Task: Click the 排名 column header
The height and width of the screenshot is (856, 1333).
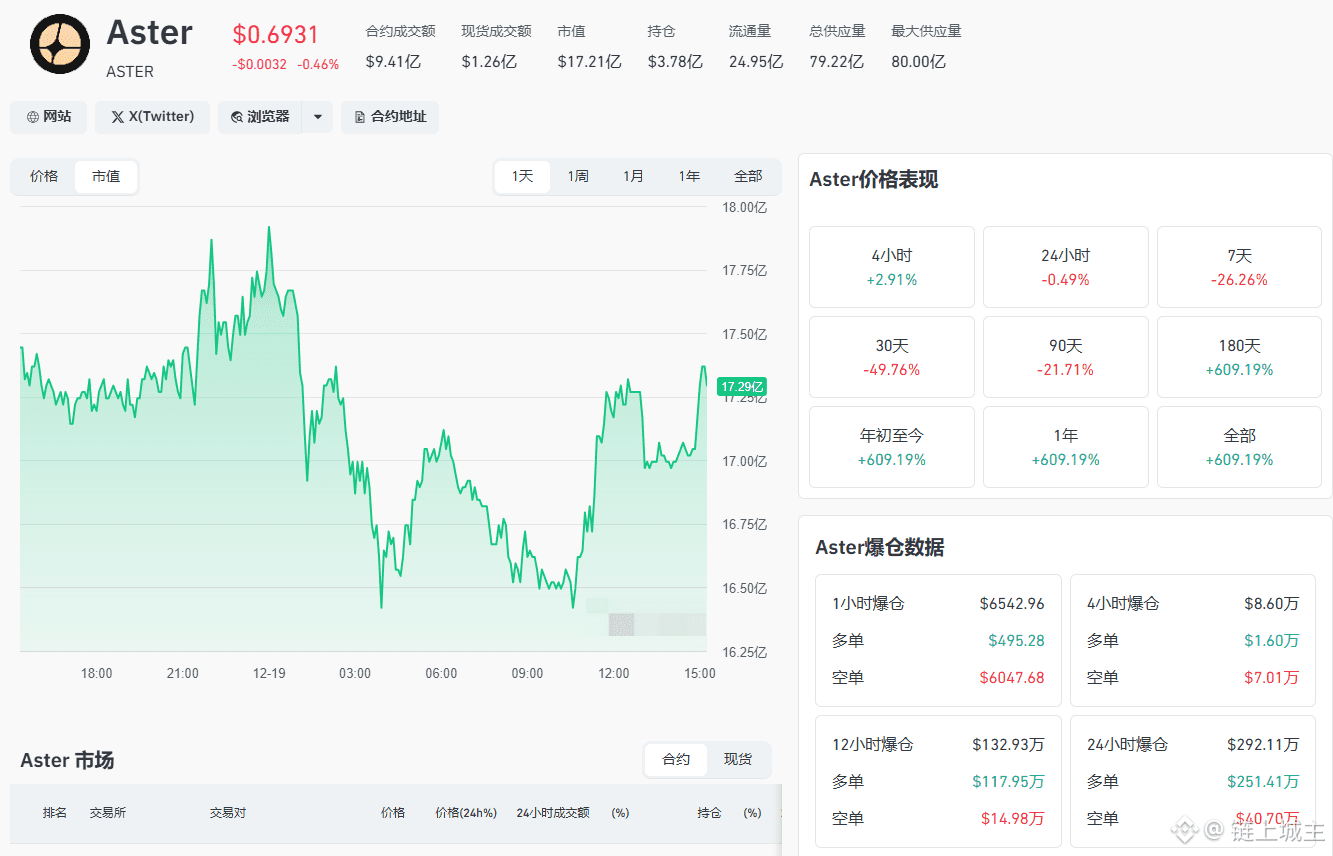Action: (x=55, y=813)
